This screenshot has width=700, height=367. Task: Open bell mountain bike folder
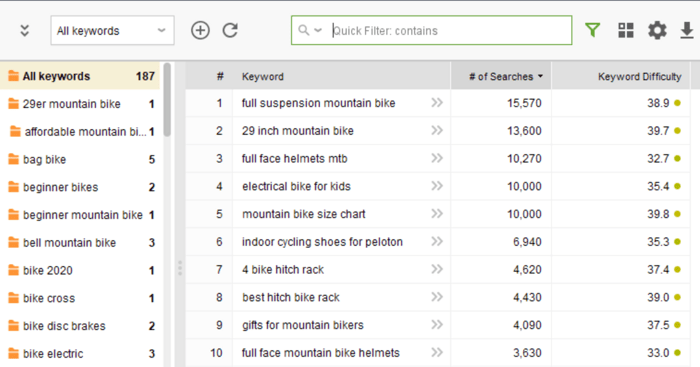point(80,243)
